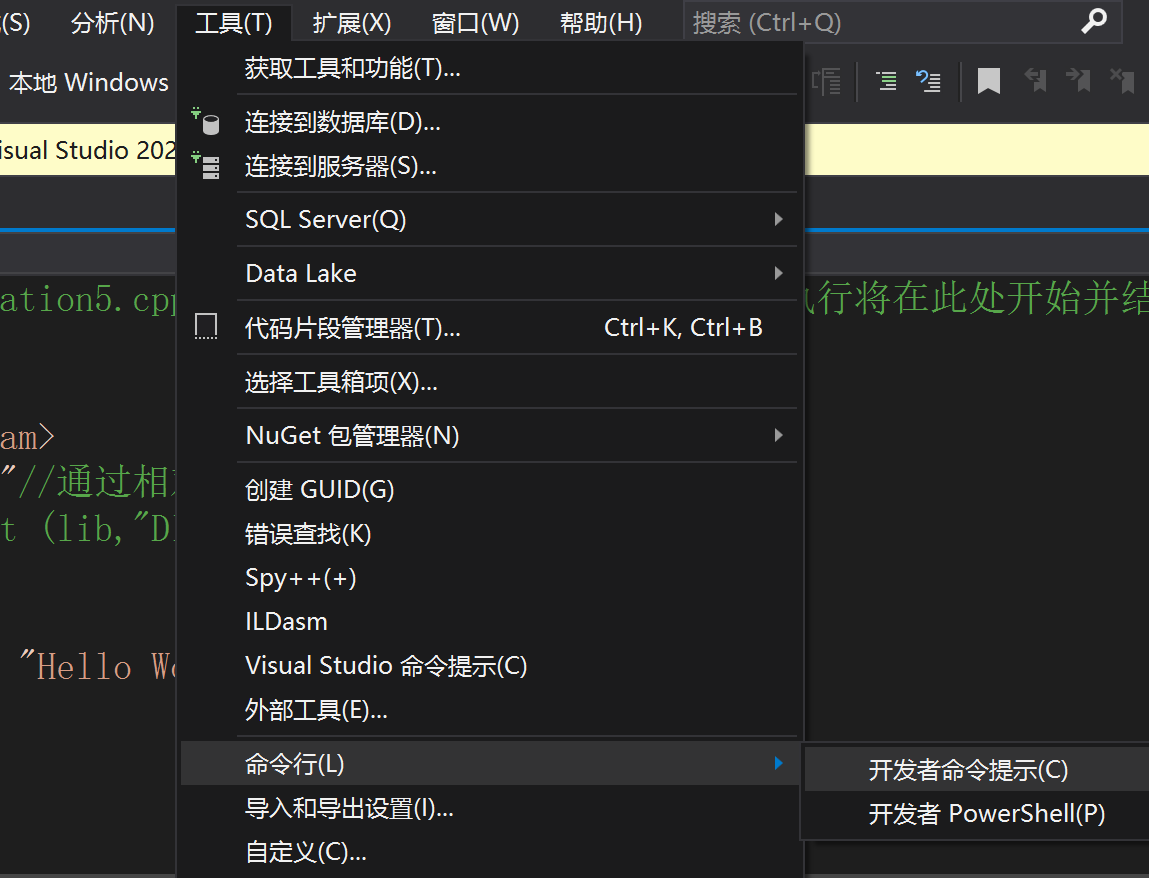Viewport: 1149px width, 878px height.
Task: Click the connect to database icon
Action: [x=206, y=122]
